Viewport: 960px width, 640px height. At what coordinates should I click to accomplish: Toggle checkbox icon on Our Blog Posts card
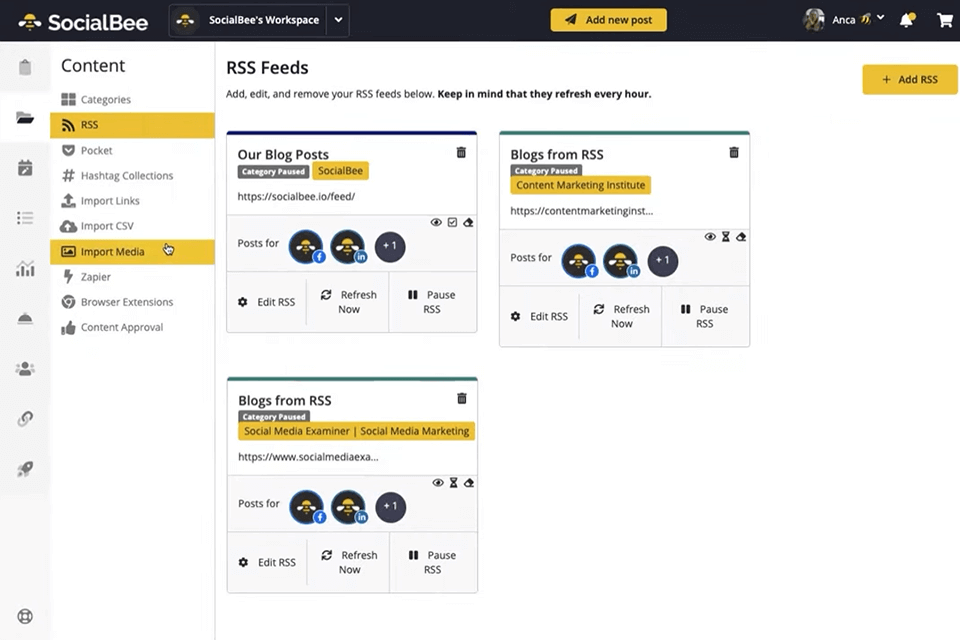click(x=452, y=222)
